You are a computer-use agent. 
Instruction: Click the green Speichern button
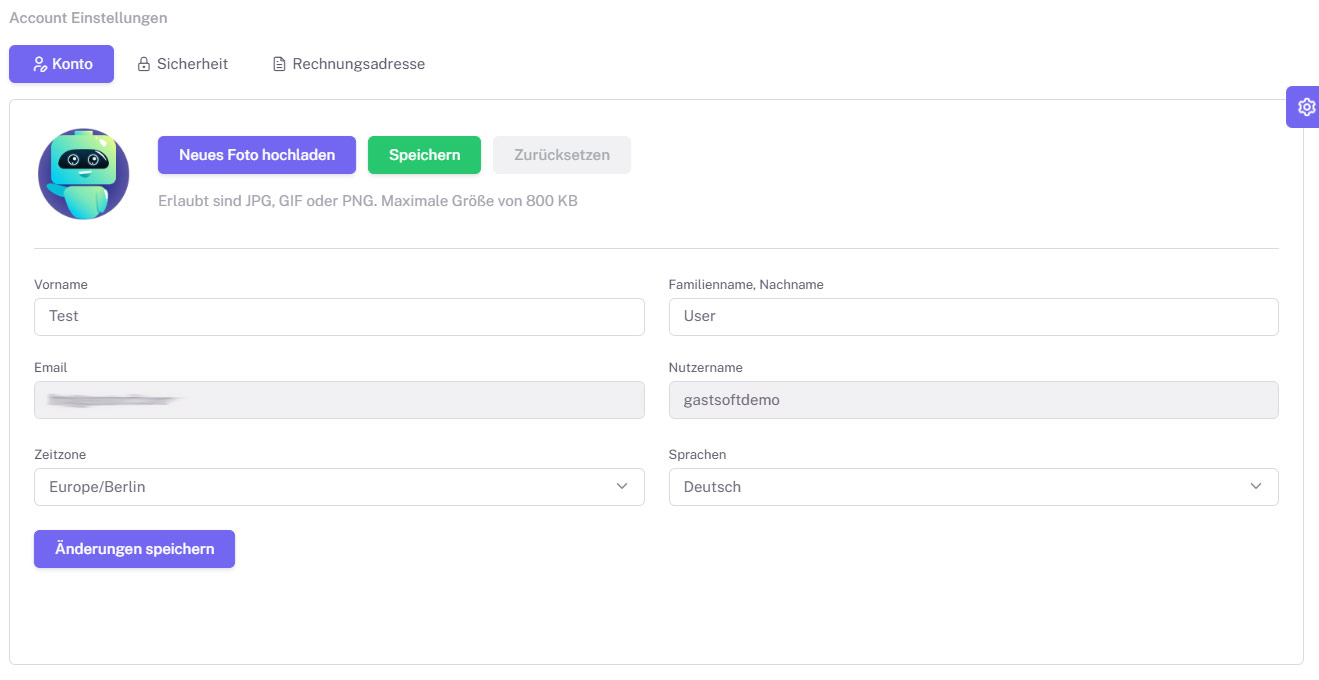click(x=424, y=155)
